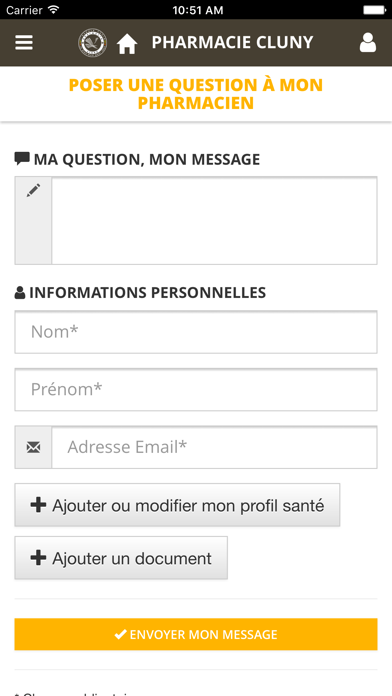This screenshot has width=392, height=696.
Task: Click the Ajouter un document button
Action: [121, 558]
